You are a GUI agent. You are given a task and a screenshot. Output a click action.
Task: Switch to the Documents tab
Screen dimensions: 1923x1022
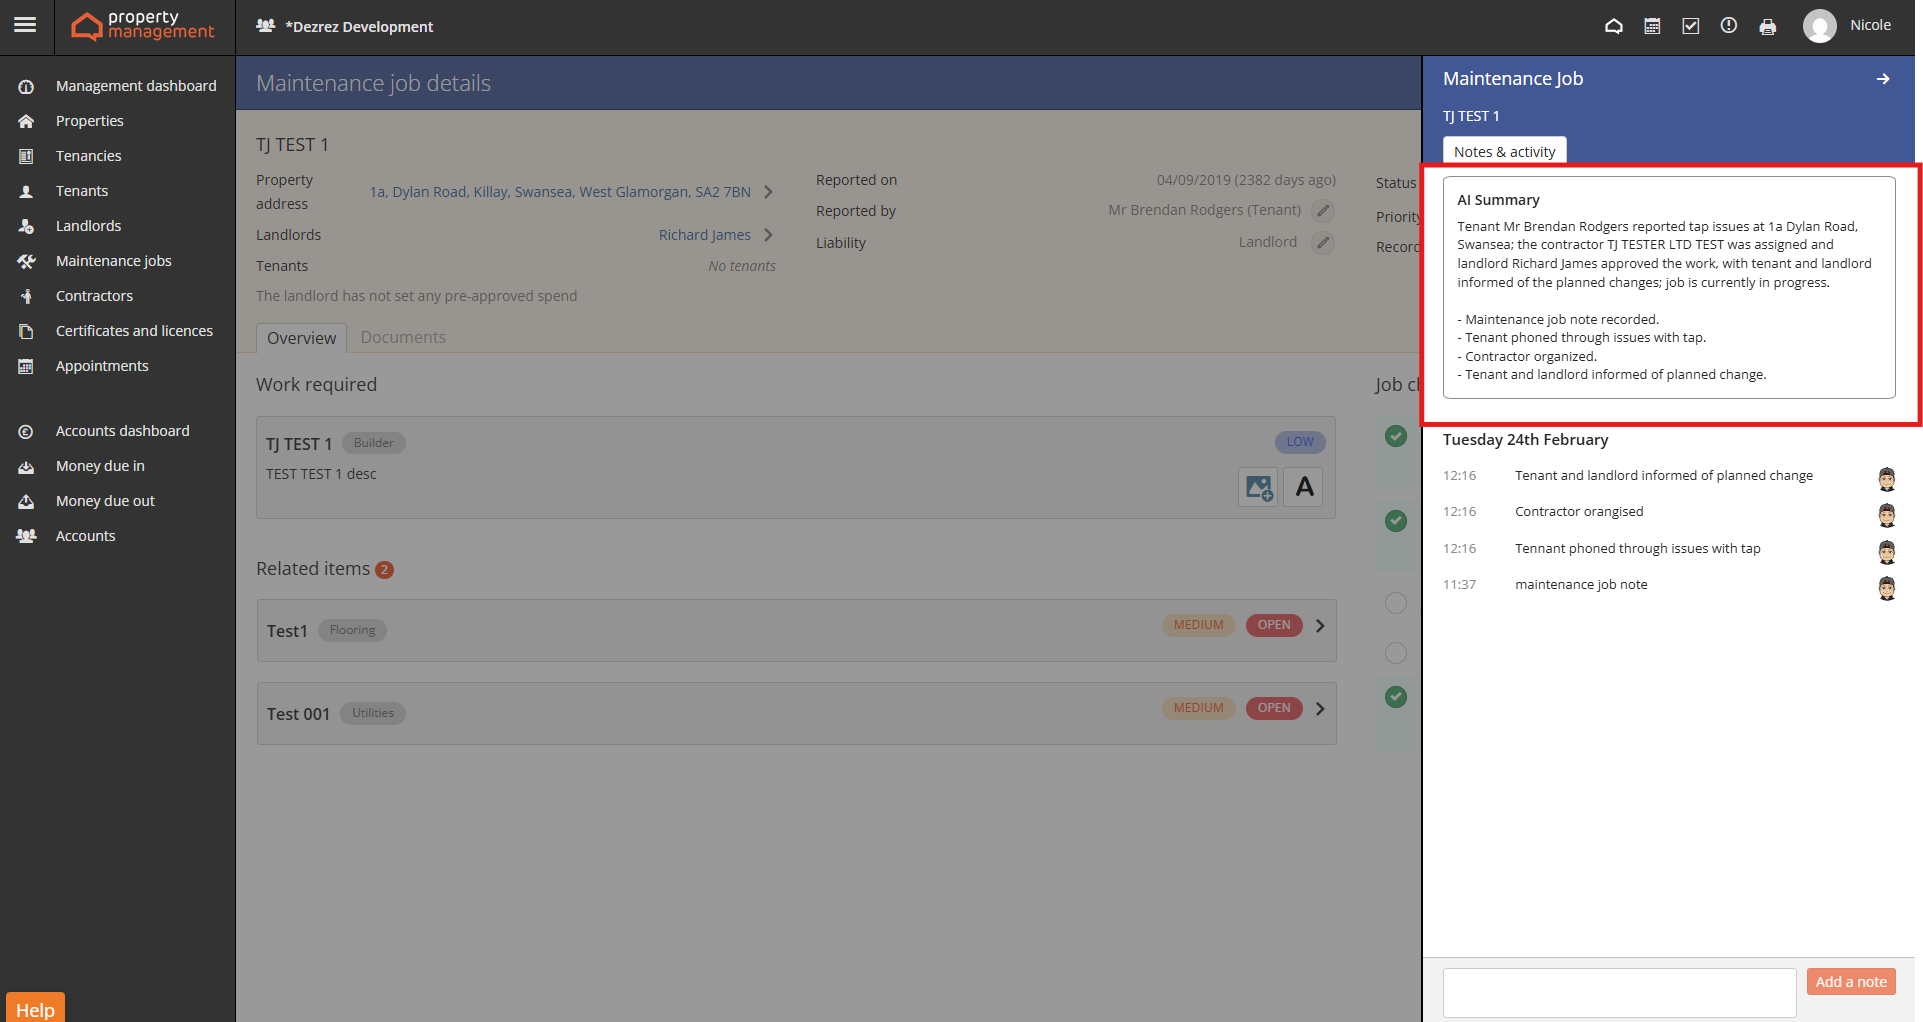click(403, 338)
